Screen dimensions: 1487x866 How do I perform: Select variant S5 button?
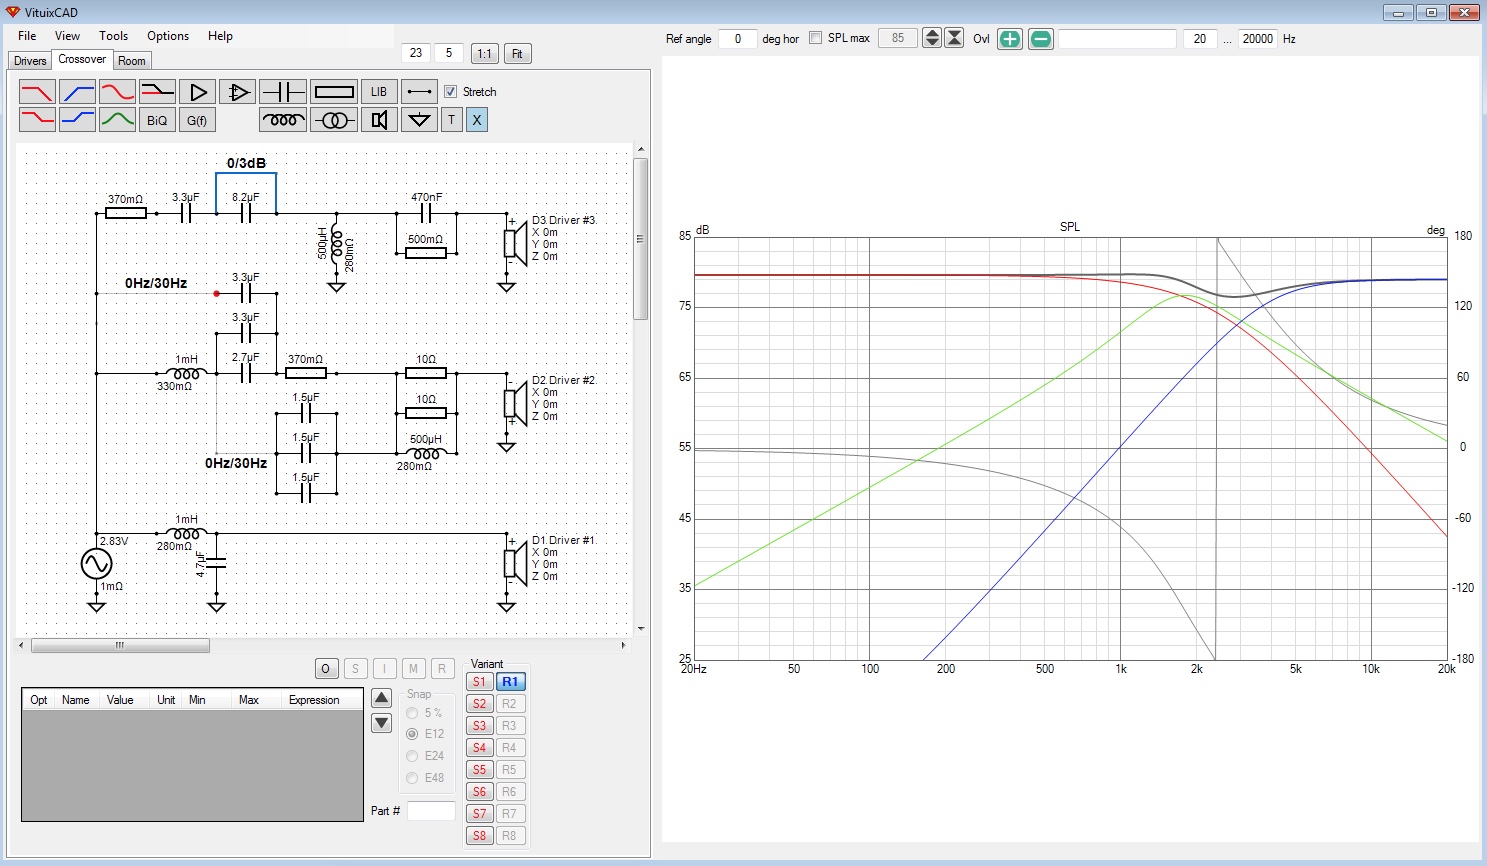pos(480,770)
